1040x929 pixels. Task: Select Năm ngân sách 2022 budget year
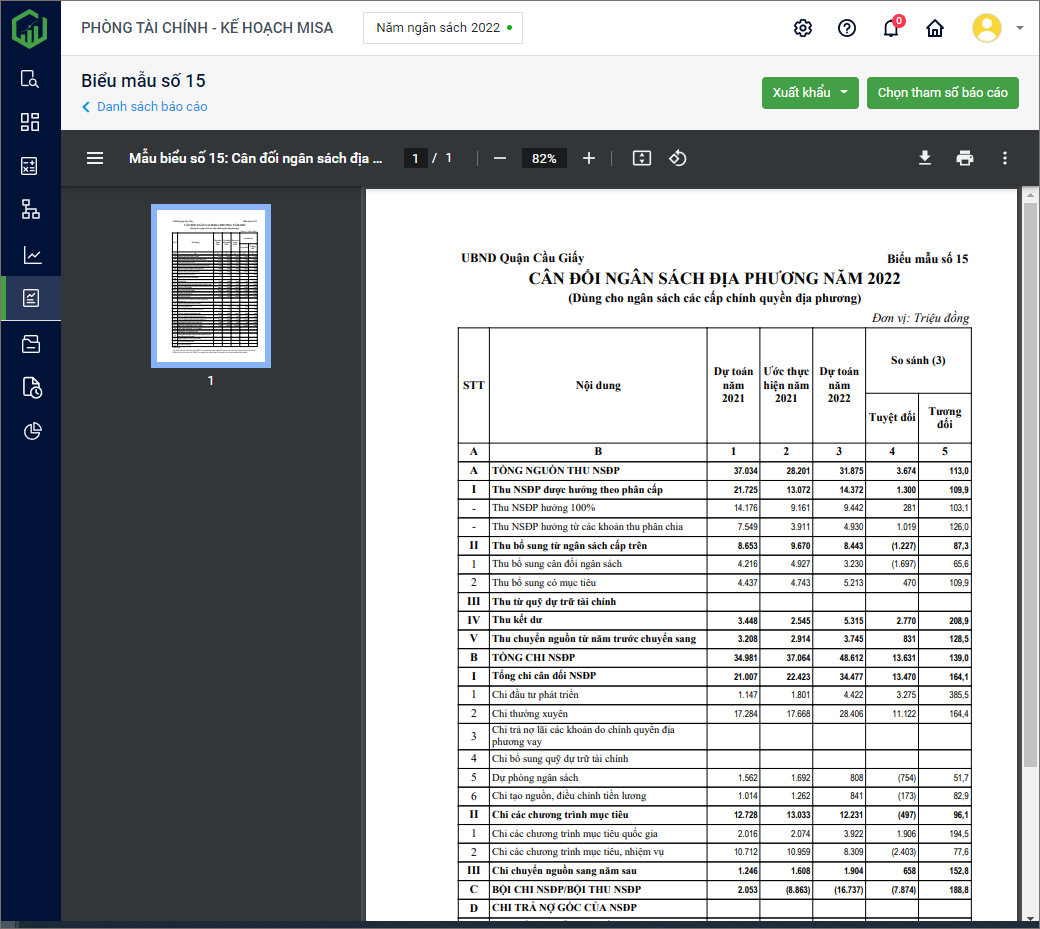[x=442, y=28]
